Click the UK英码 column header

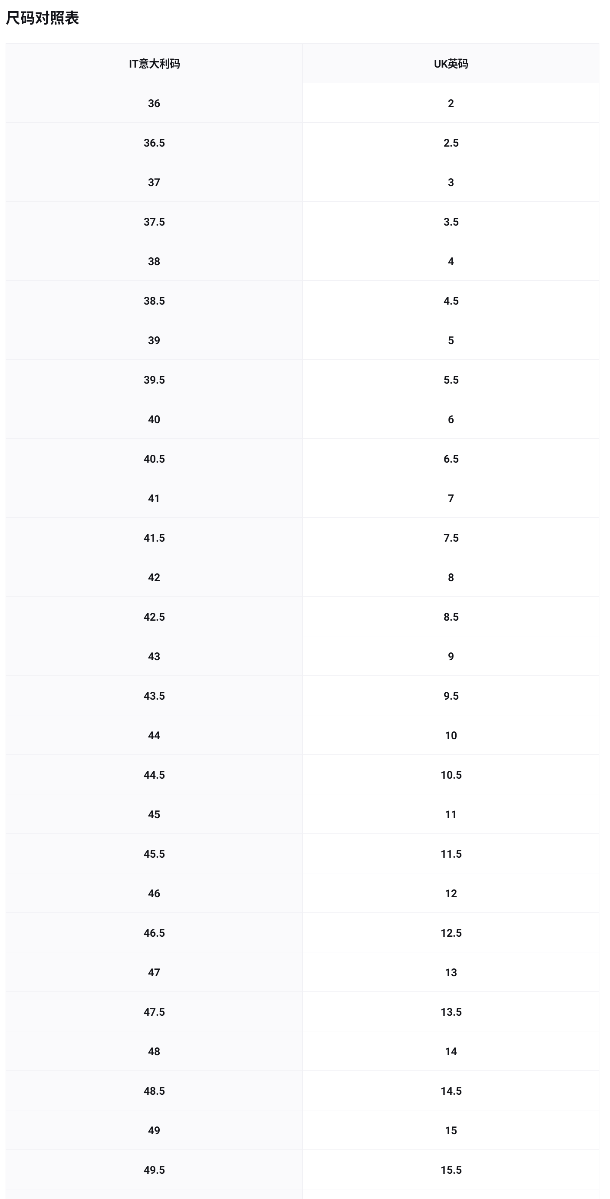tap(451, 64)
